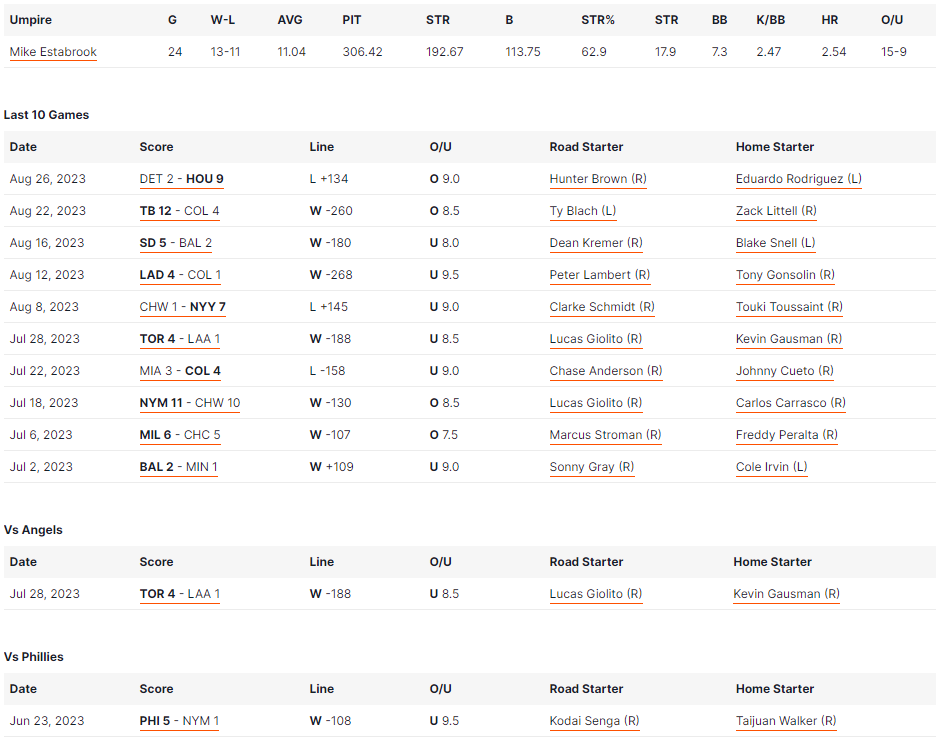Select the 192.67 strikes value
The width and height of the screenshot is (940, 737).
(445, 52)
